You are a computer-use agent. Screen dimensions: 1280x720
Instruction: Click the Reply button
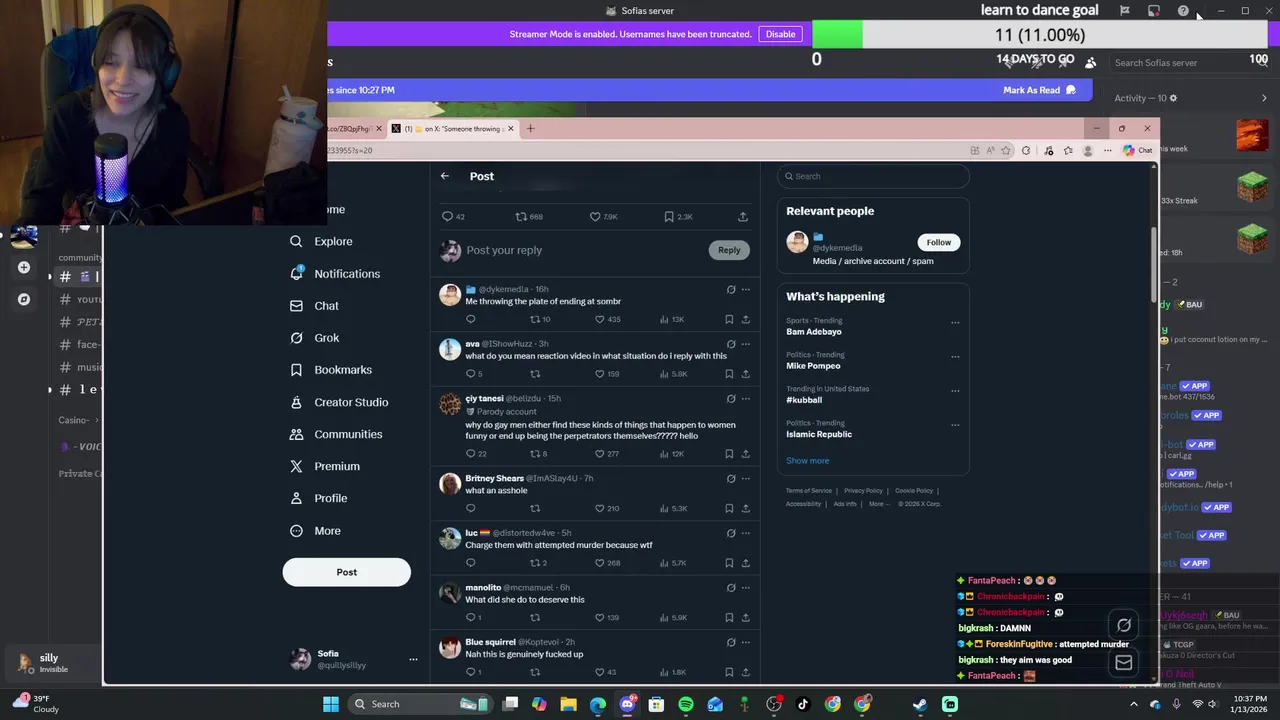point(729,250)
